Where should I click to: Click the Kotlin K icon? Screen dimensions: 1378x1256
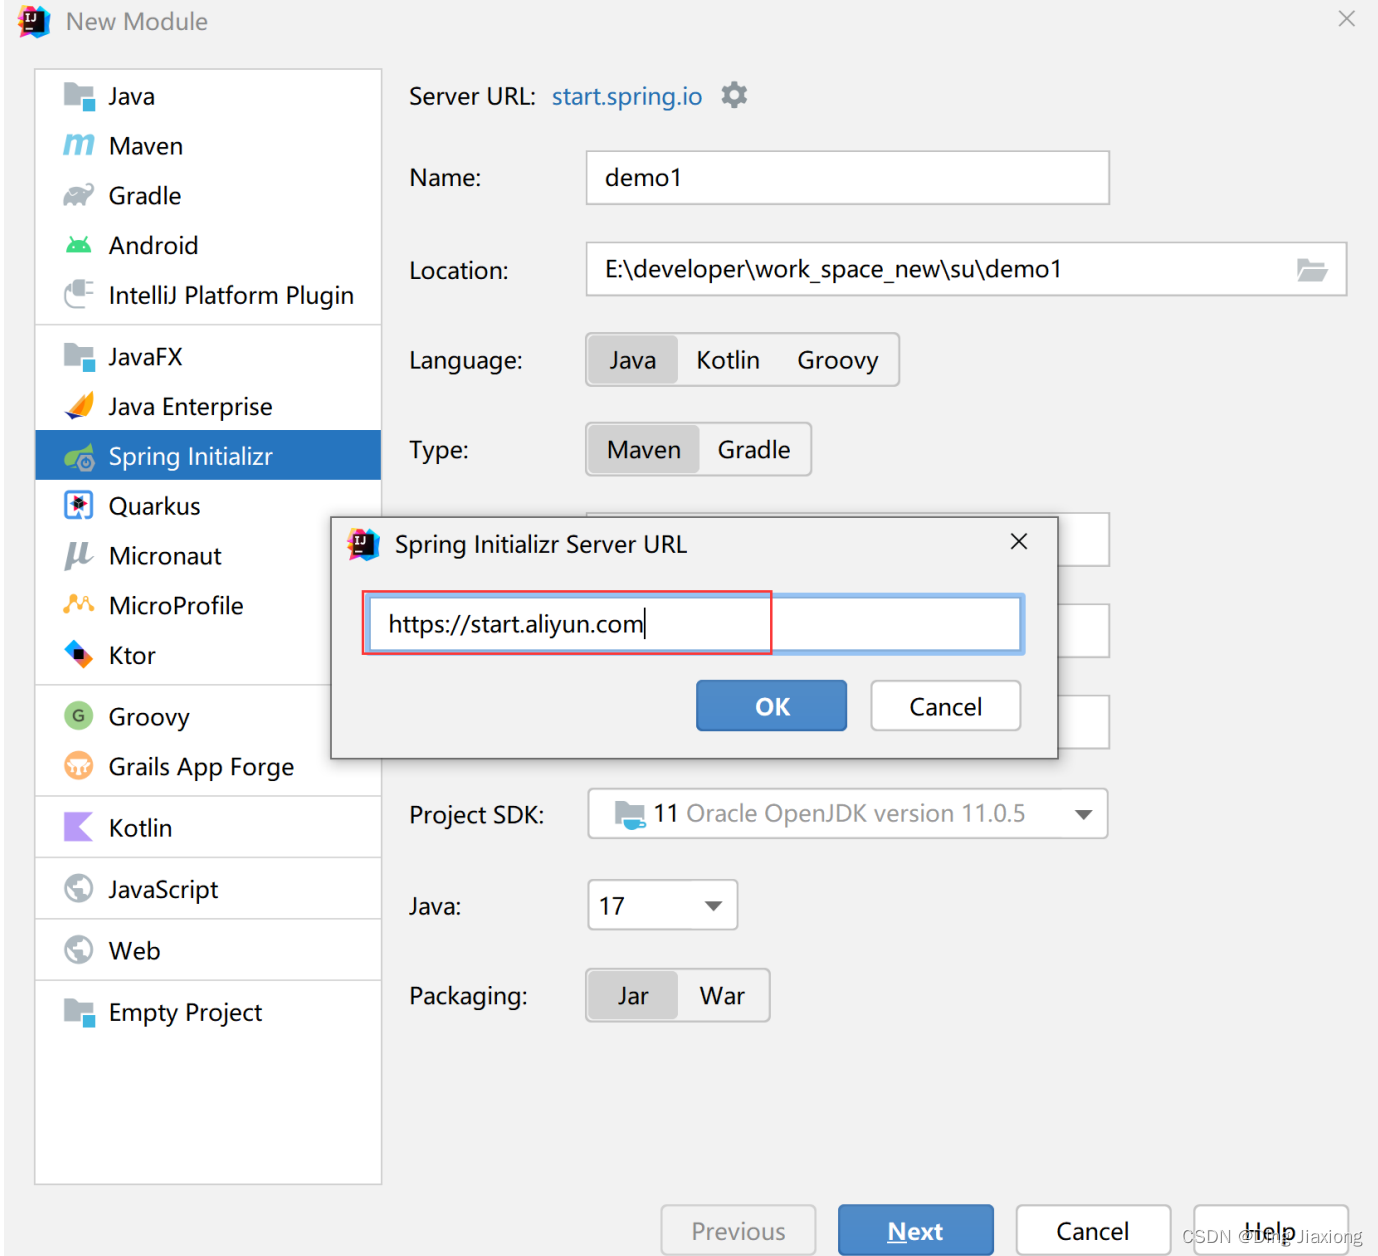click(79, 827)
